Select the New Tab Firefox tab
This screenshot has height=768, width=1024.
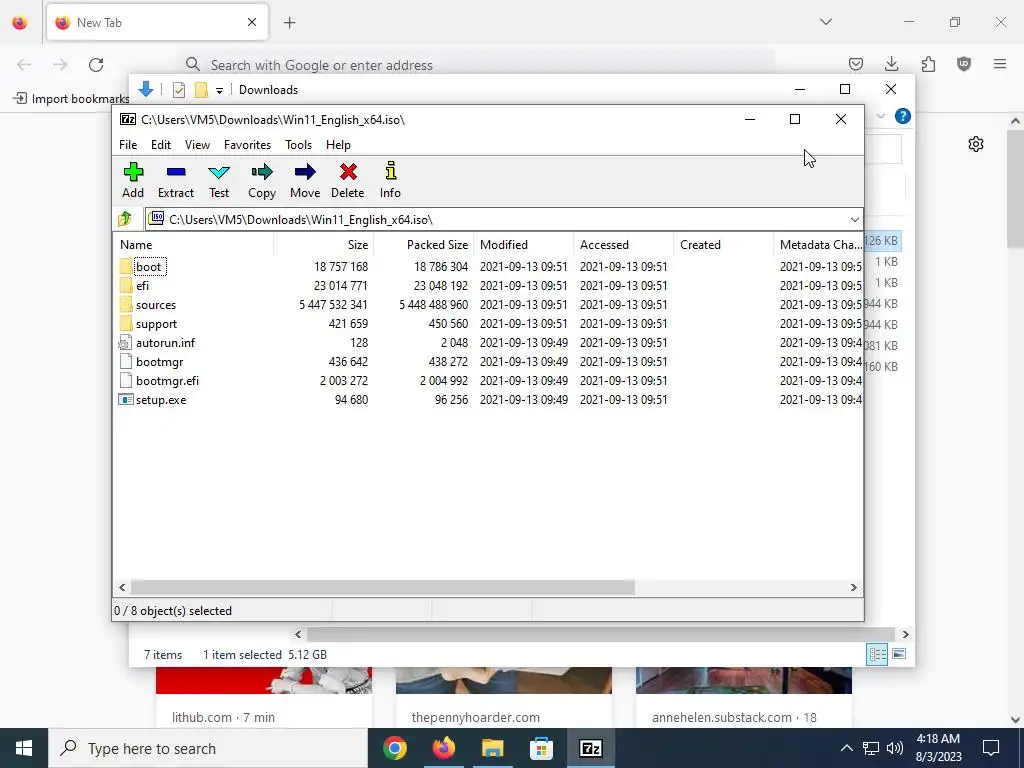pyautogui.click(x=157, y=22)
